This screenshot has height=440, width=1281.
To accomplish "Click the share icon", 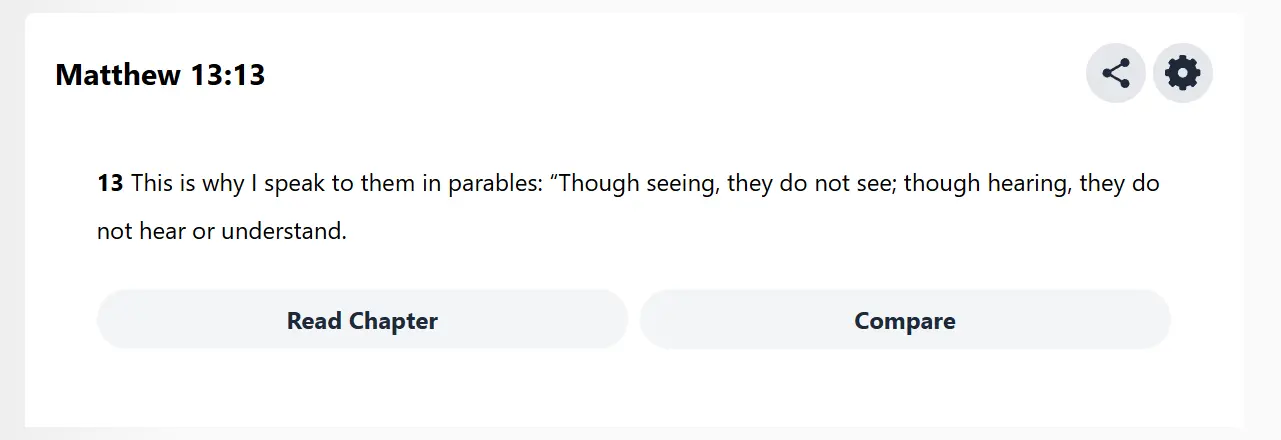I will (1115, 73).
